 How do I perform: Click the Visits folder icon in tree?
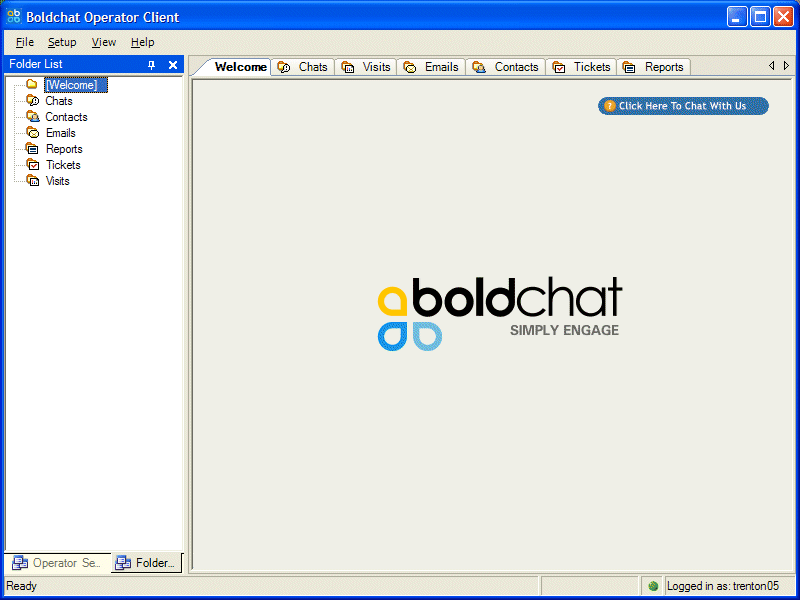click(33, 180)
